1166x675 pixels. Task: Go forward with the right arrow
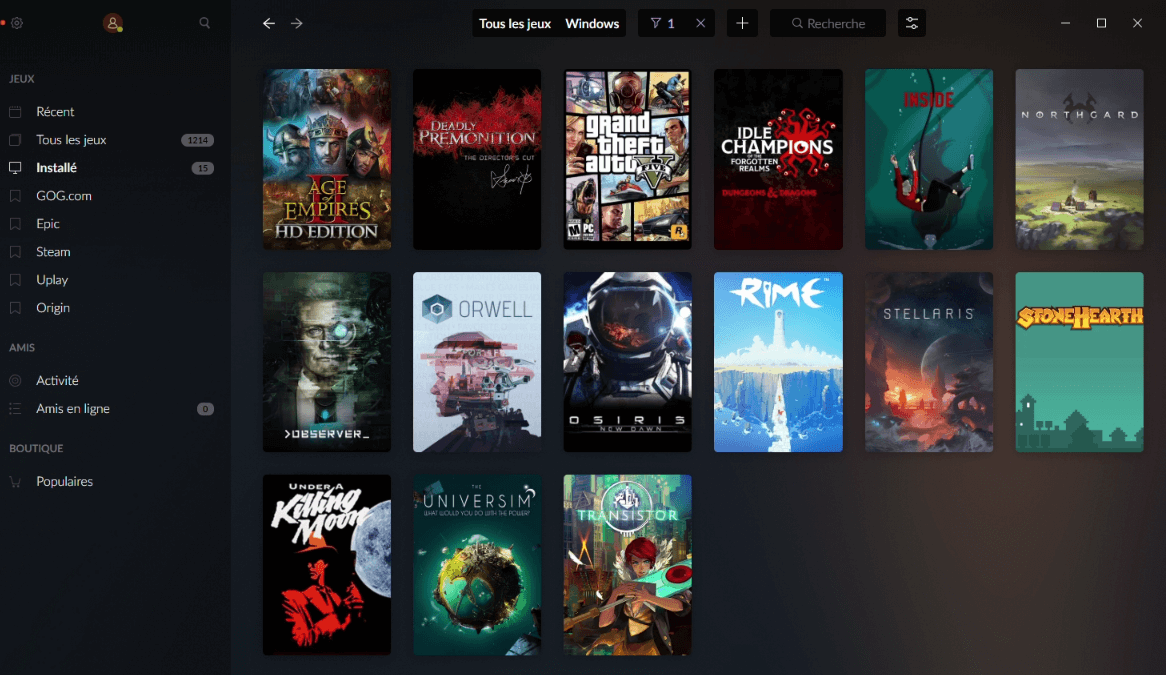pos(297,23)
